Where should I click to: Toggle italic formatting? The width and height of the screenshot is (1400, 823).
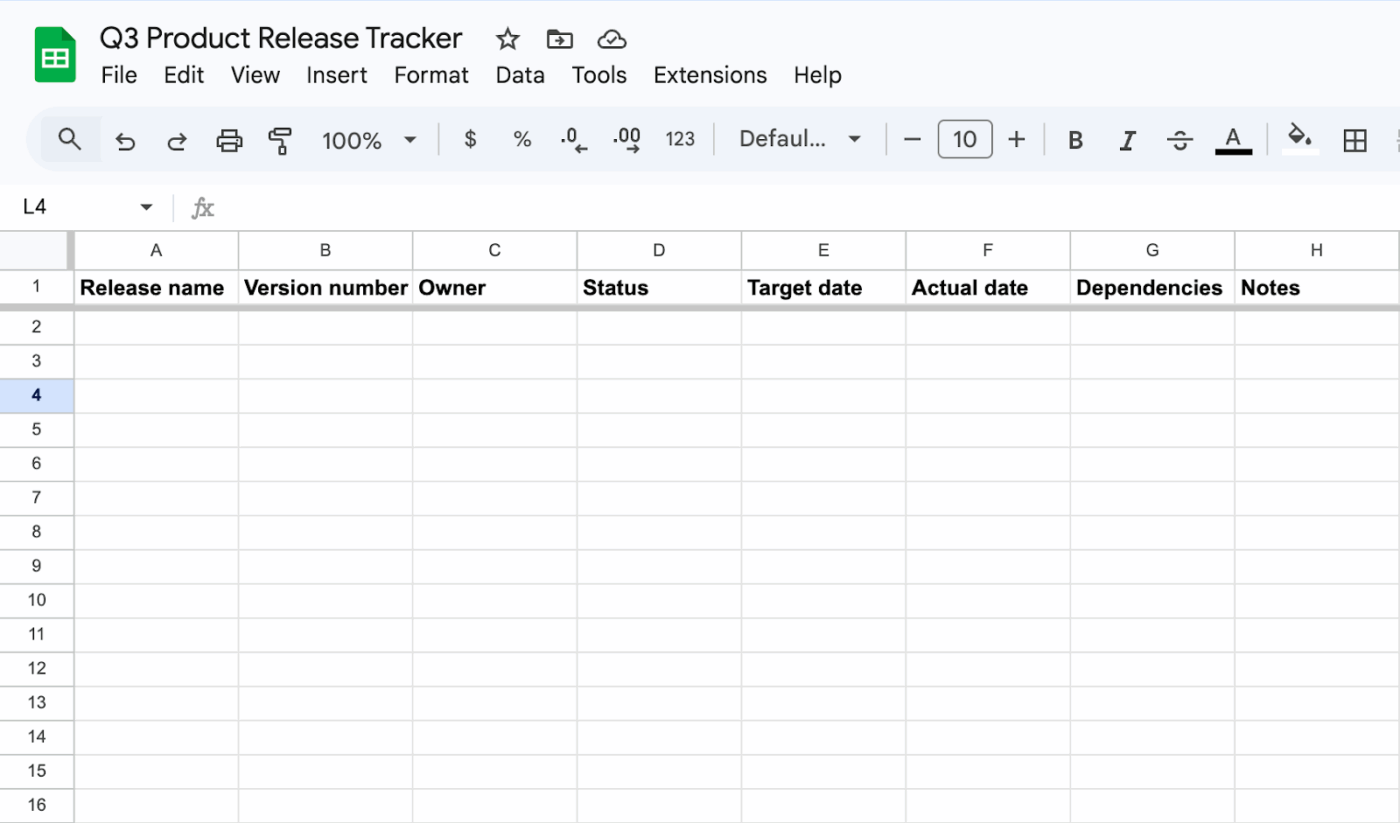[x=1127, y=140]
